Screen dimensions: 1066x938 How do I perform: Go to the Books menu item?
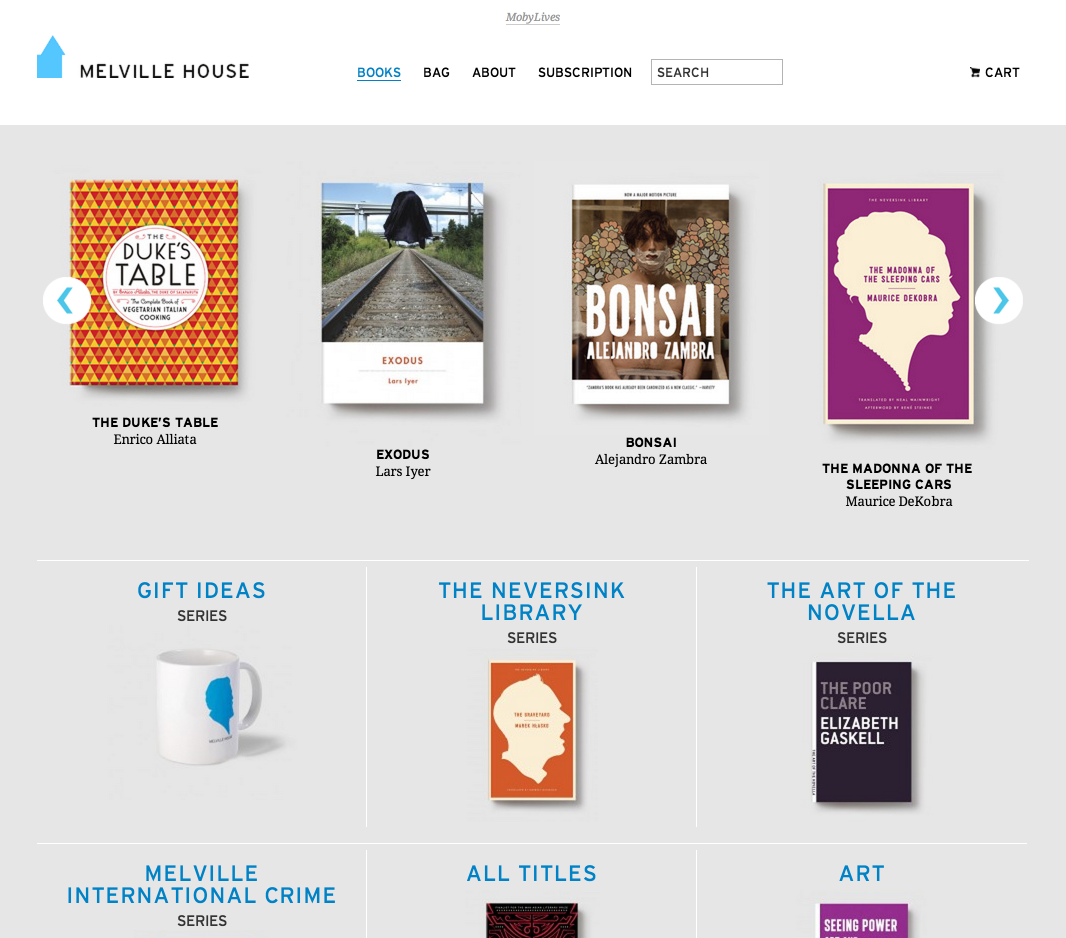click(379, 72)
